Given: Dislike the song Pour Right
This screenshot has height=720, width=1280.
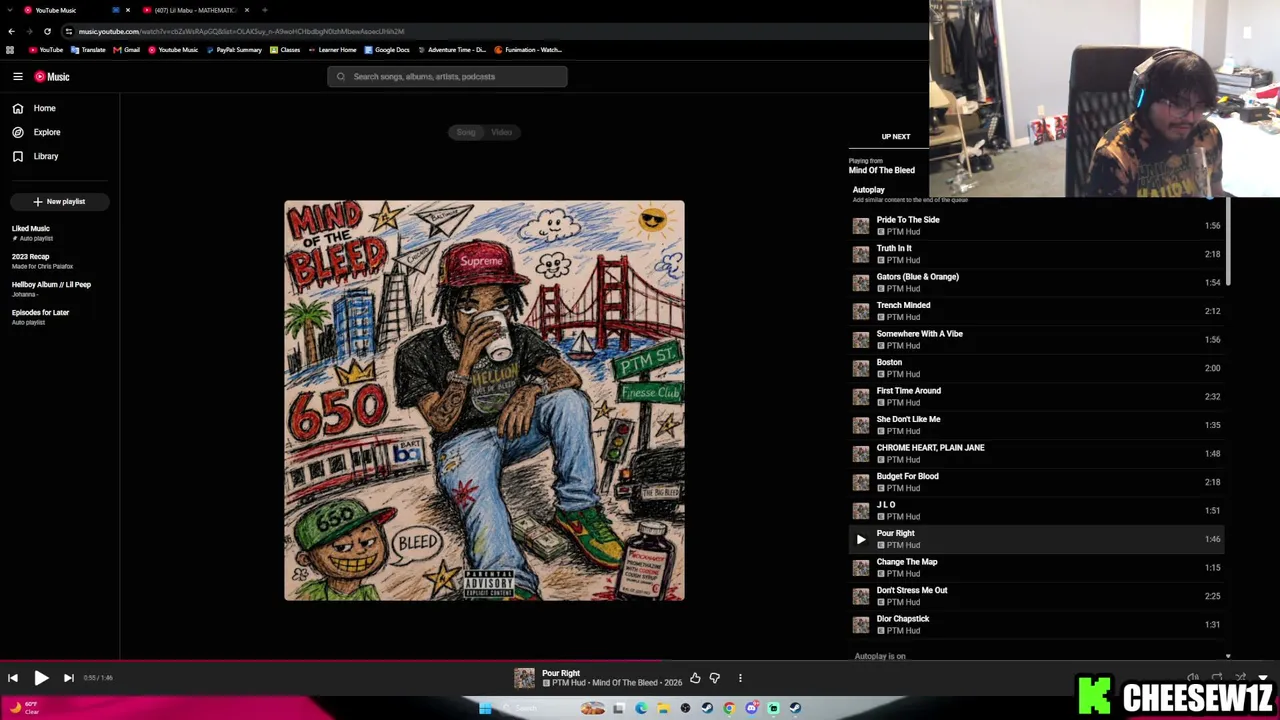Looking at the screenshot, I should coord(714,678).
